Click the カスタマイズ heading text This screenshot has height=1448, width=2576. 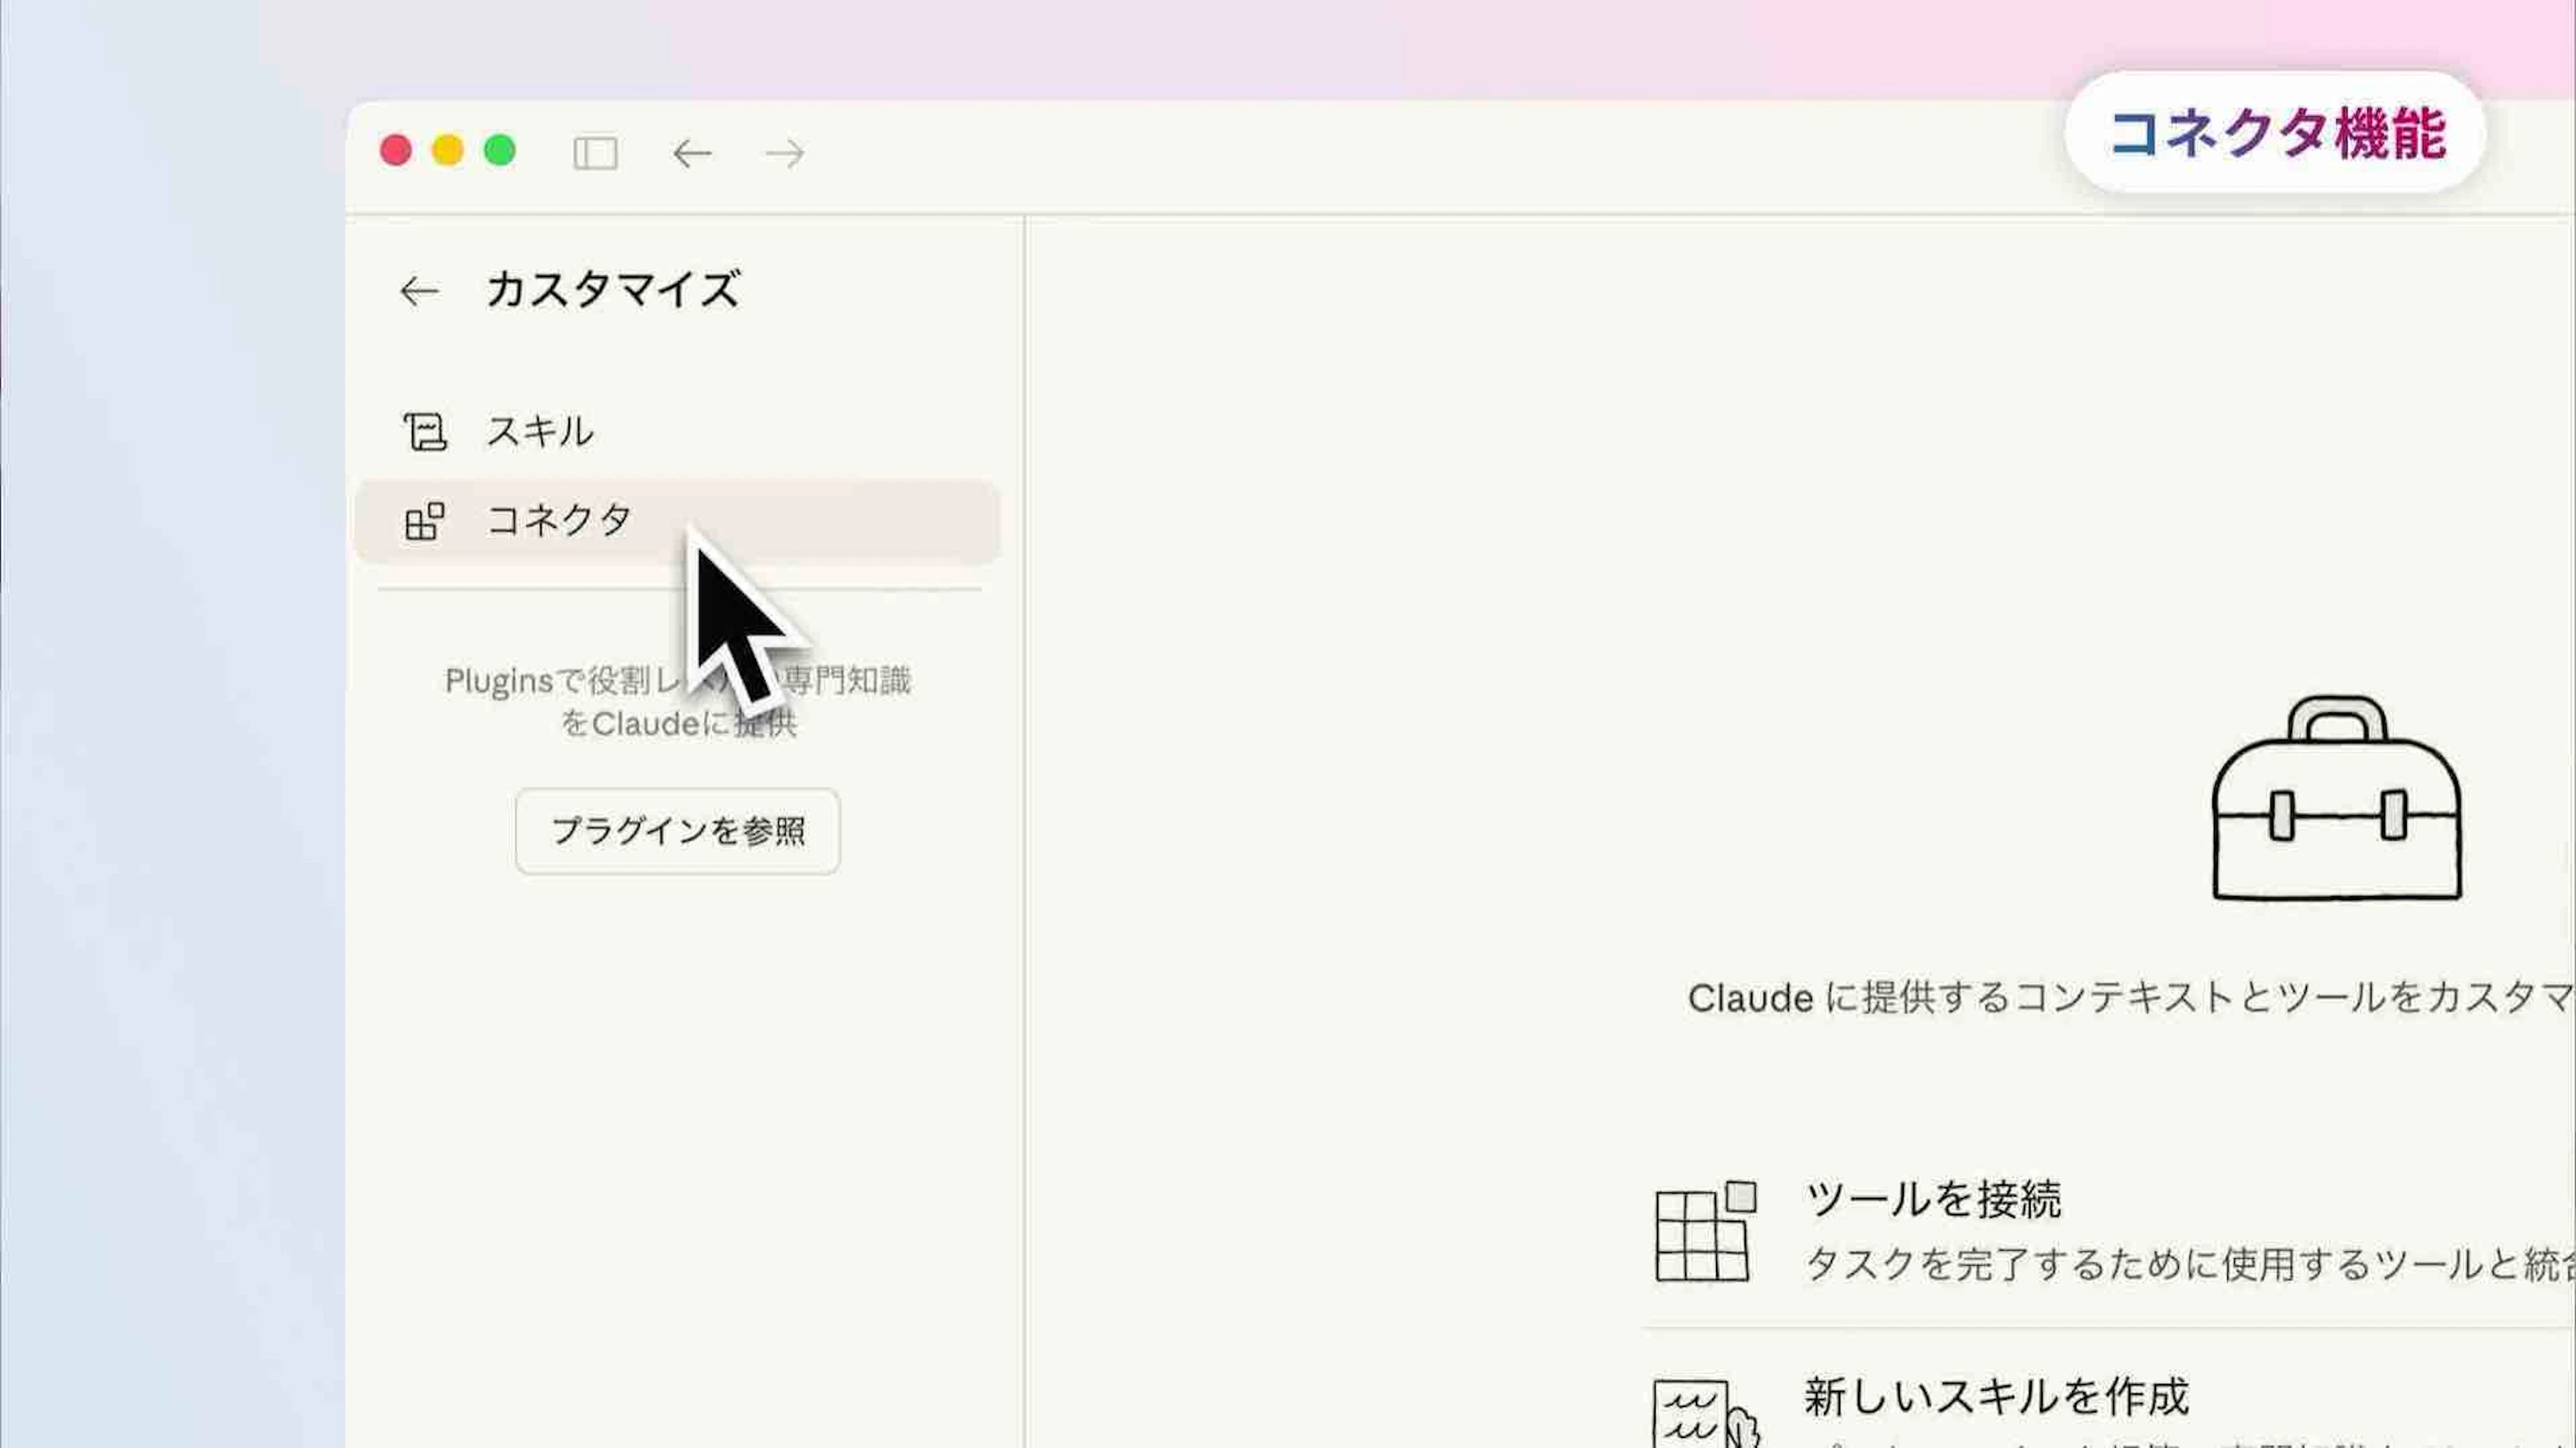(612, 290)
